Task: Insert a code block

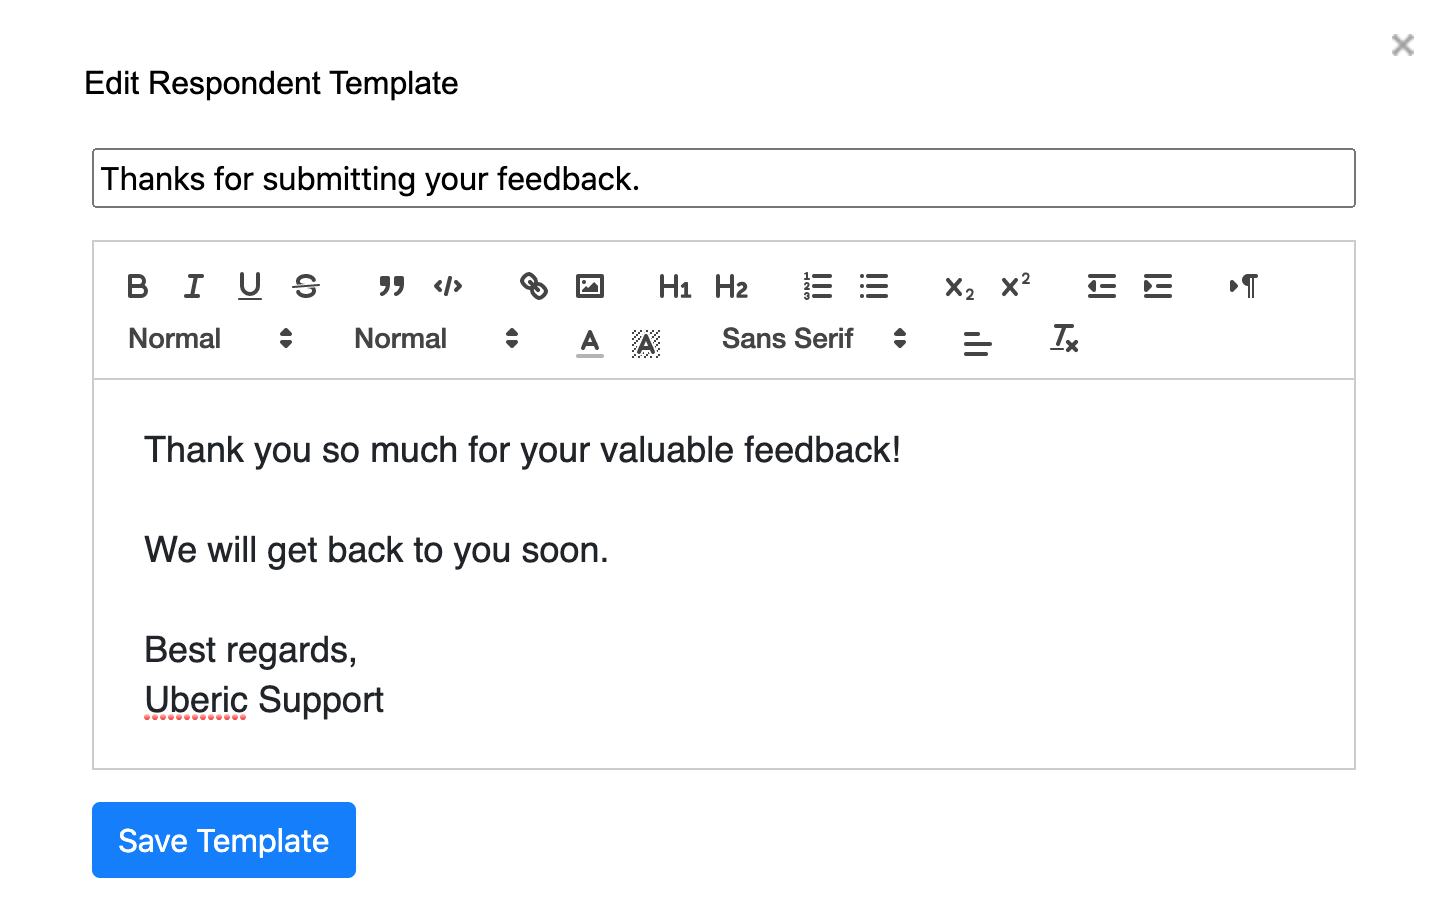Action: click(x=448, y=287)
